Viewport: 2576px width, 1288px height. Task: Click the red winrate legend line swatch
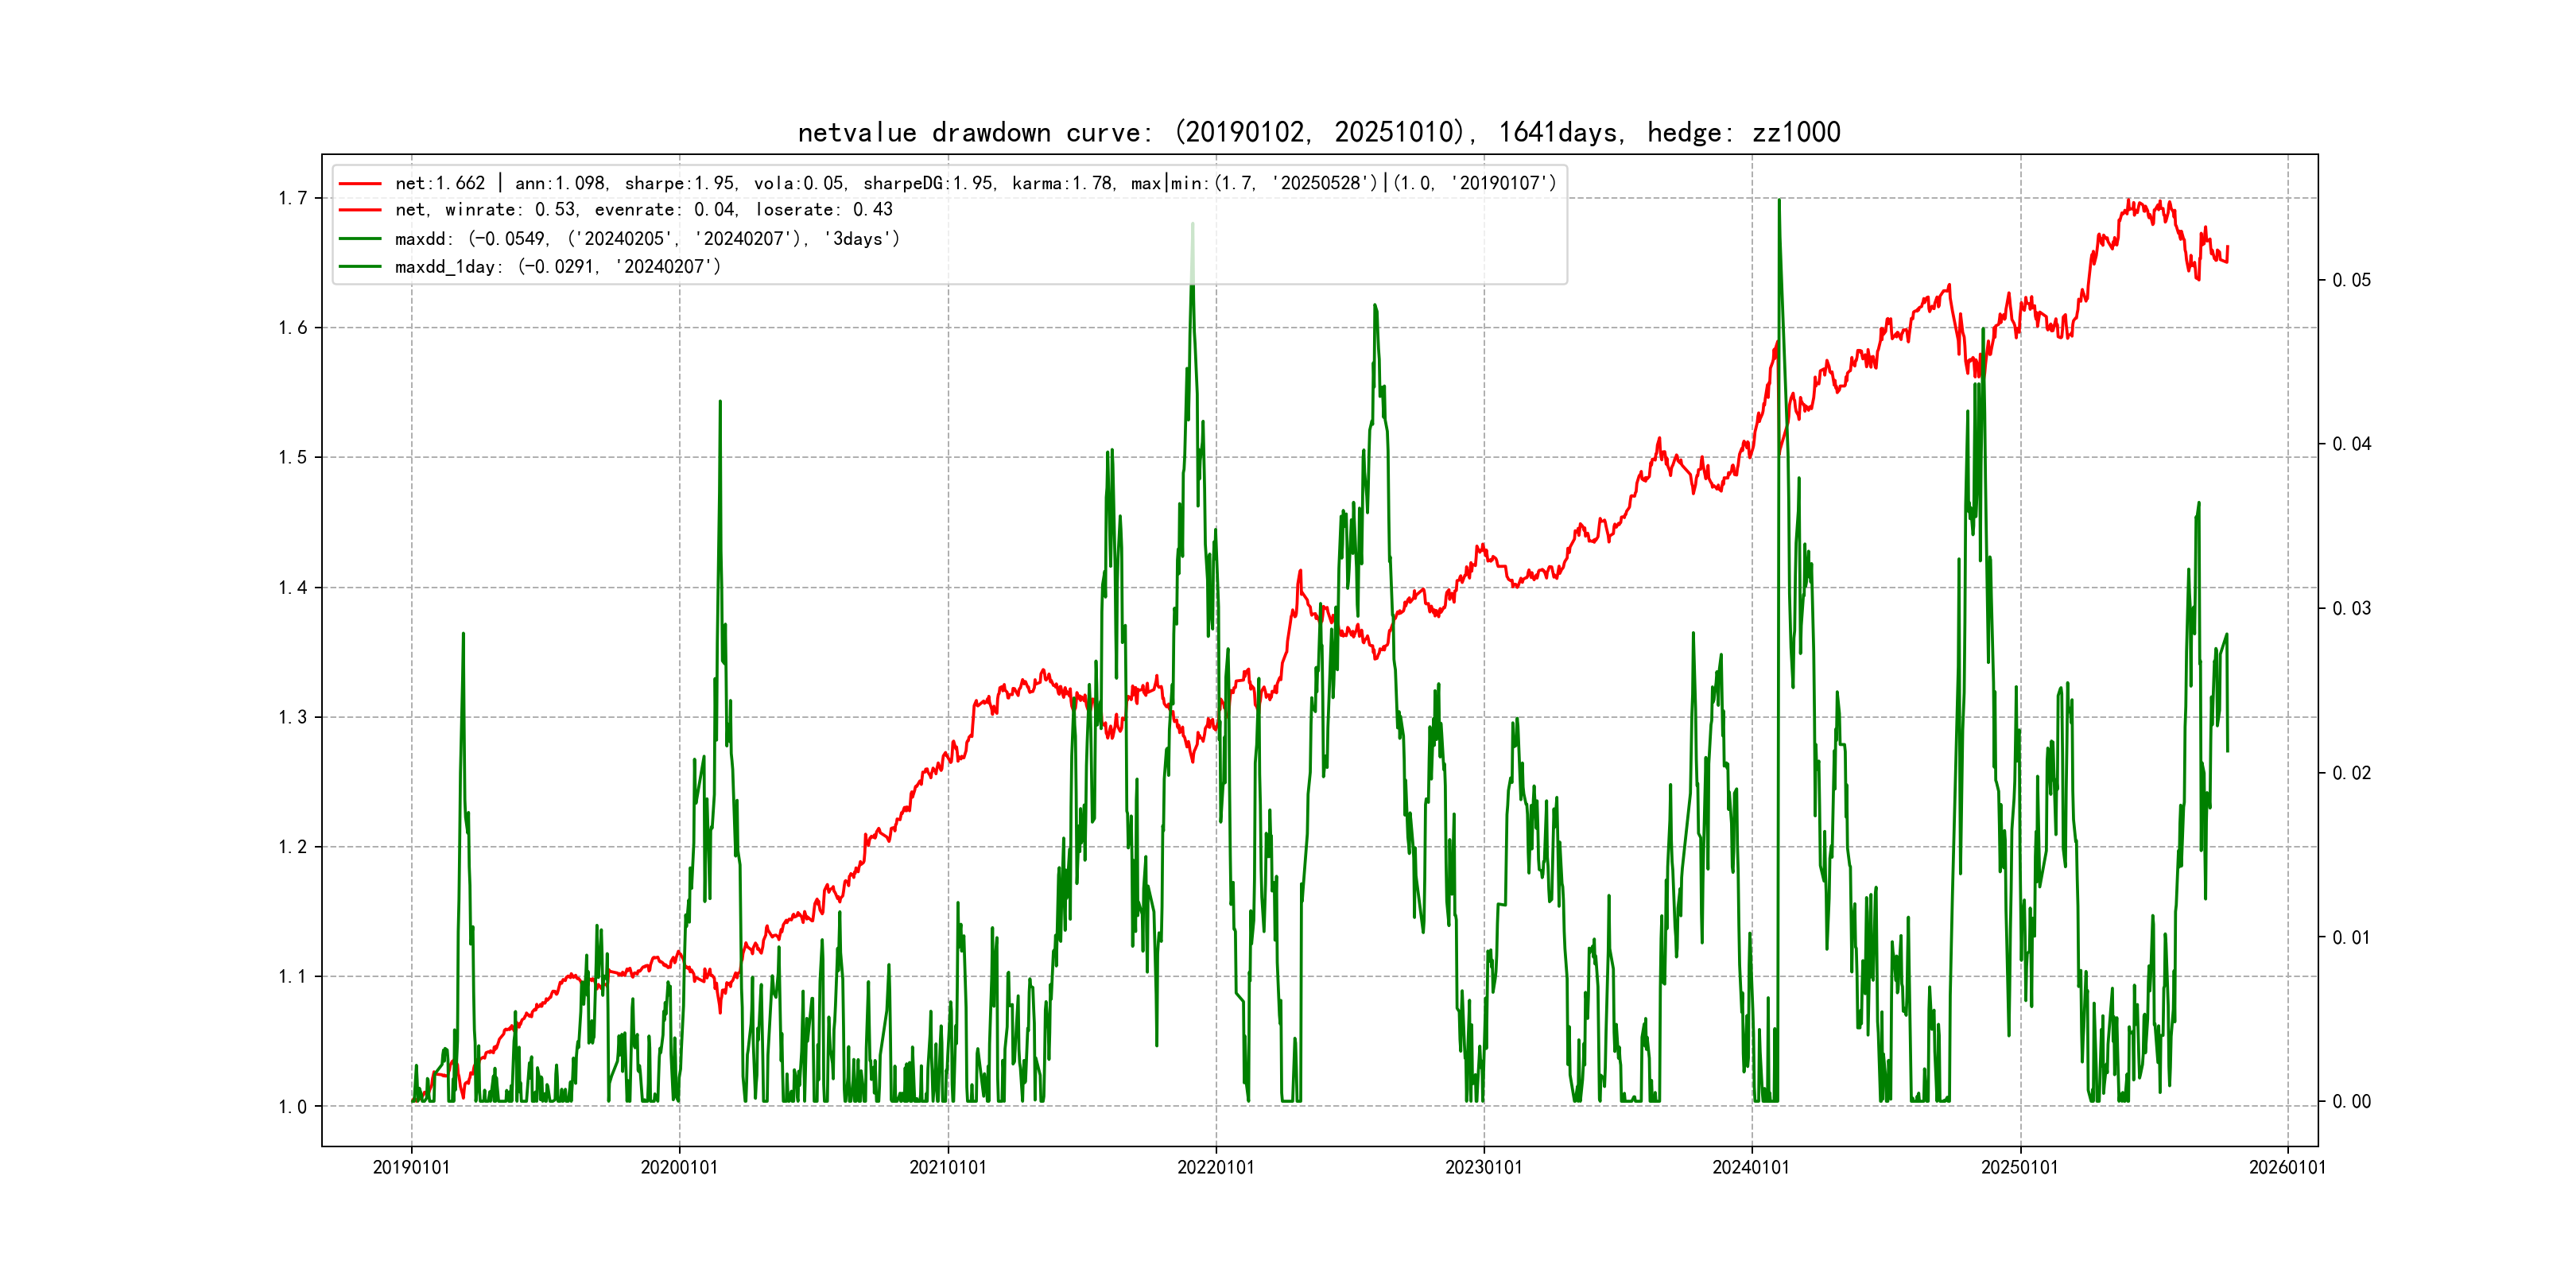360,210
